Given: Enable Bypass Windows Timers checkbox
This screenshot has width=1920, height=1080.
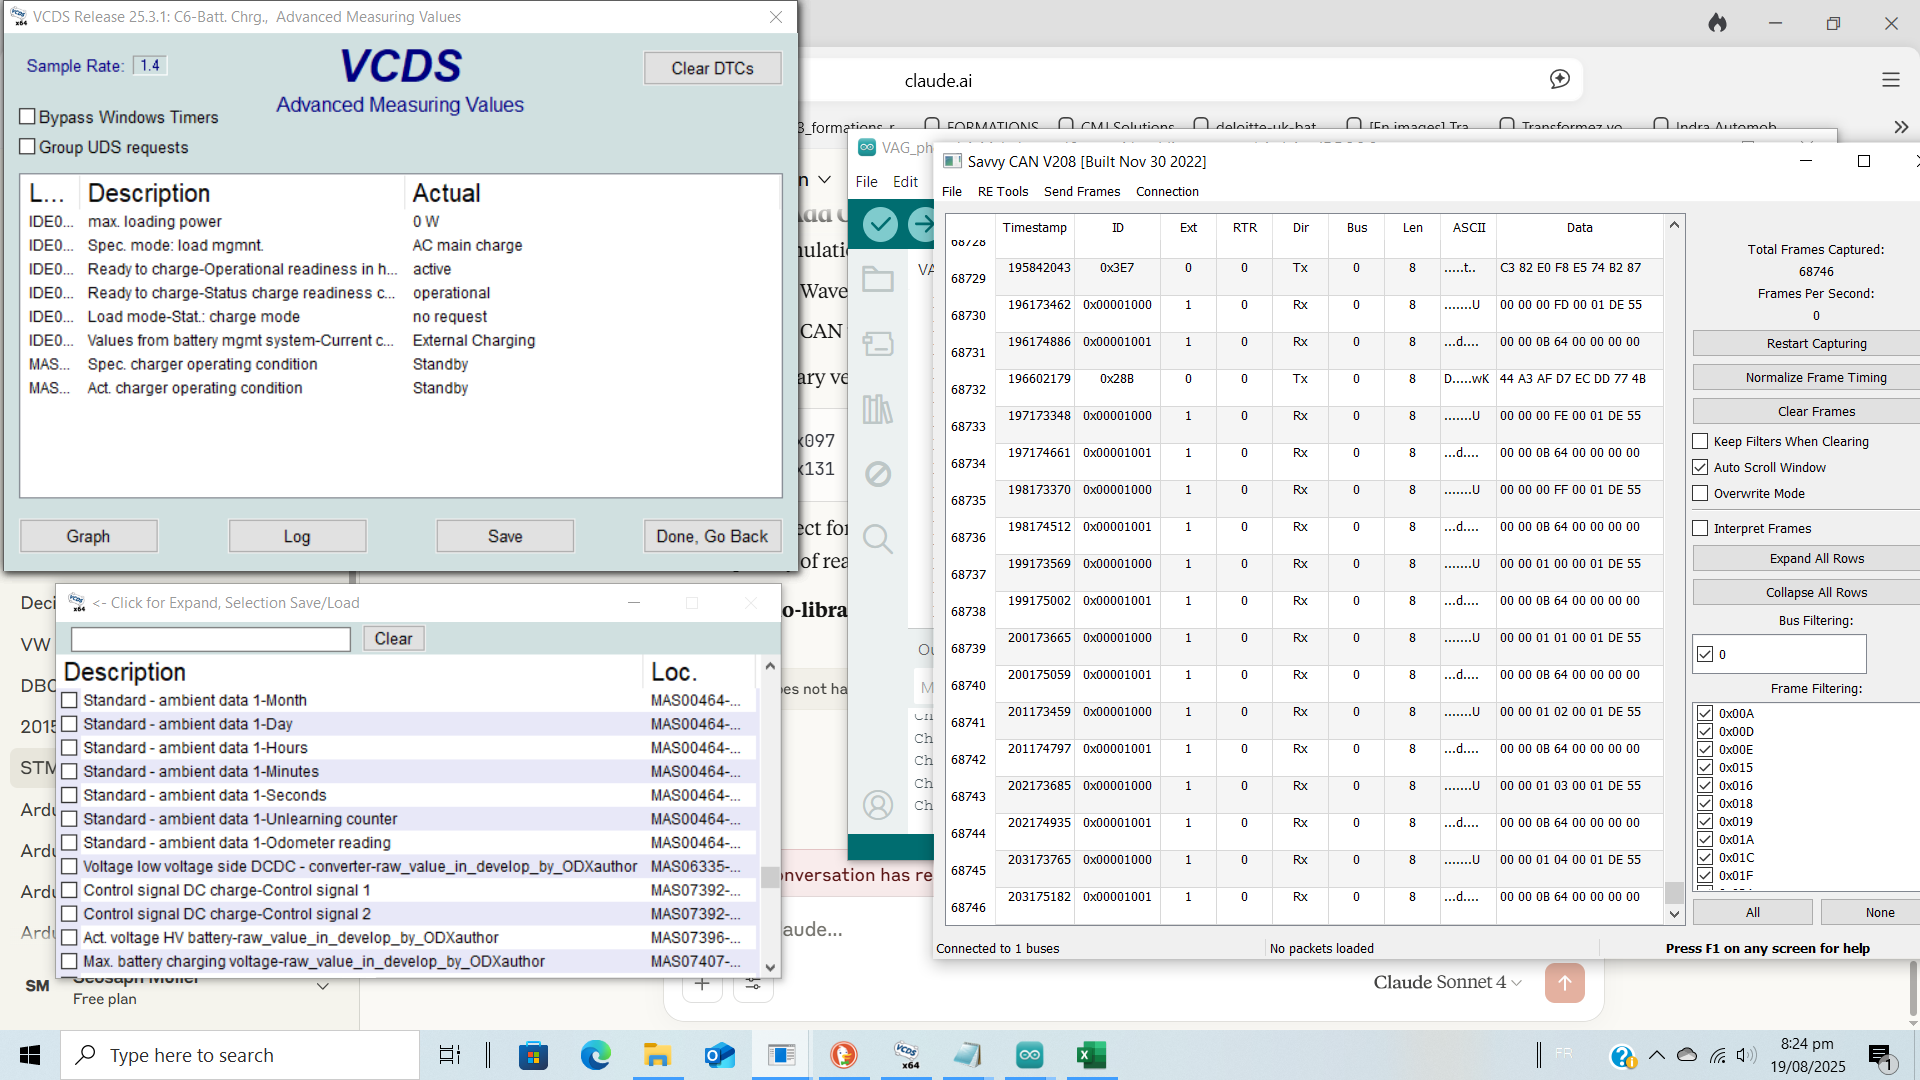Looking at the screenshot, I should click(28, 117).
